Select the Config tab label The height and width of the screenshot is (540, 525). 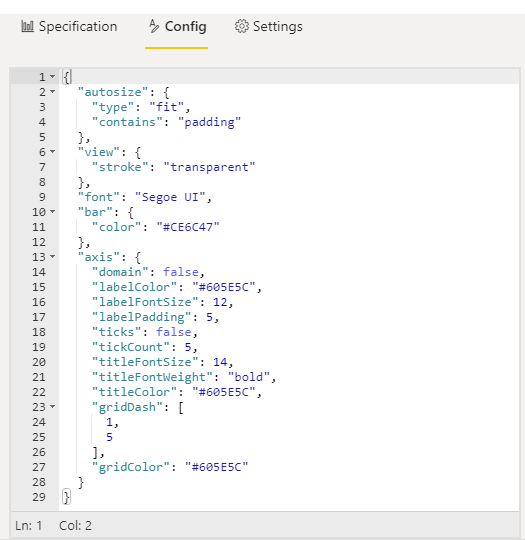tap(186, 27)
